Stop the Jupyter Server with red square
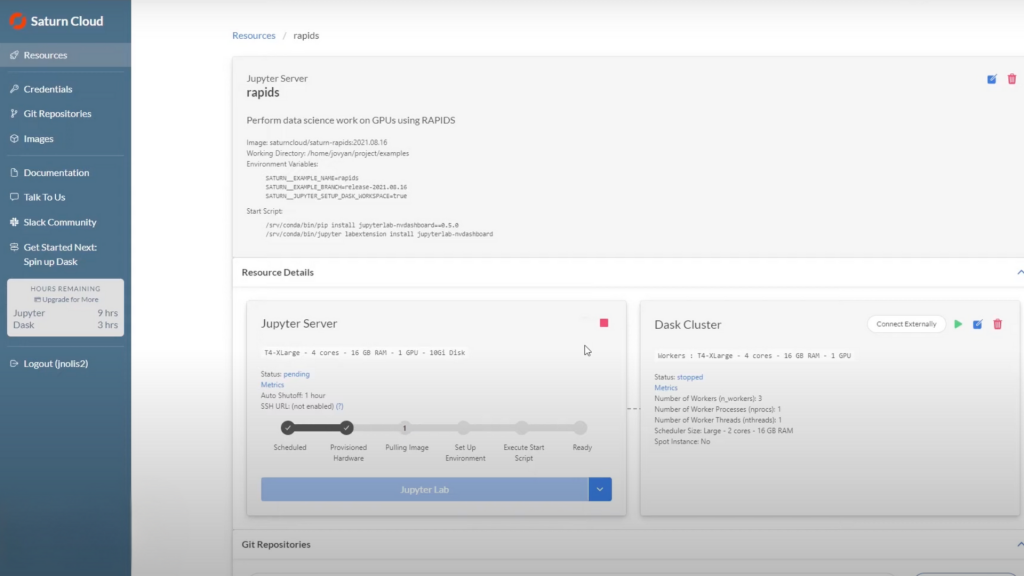 (604, 323)
